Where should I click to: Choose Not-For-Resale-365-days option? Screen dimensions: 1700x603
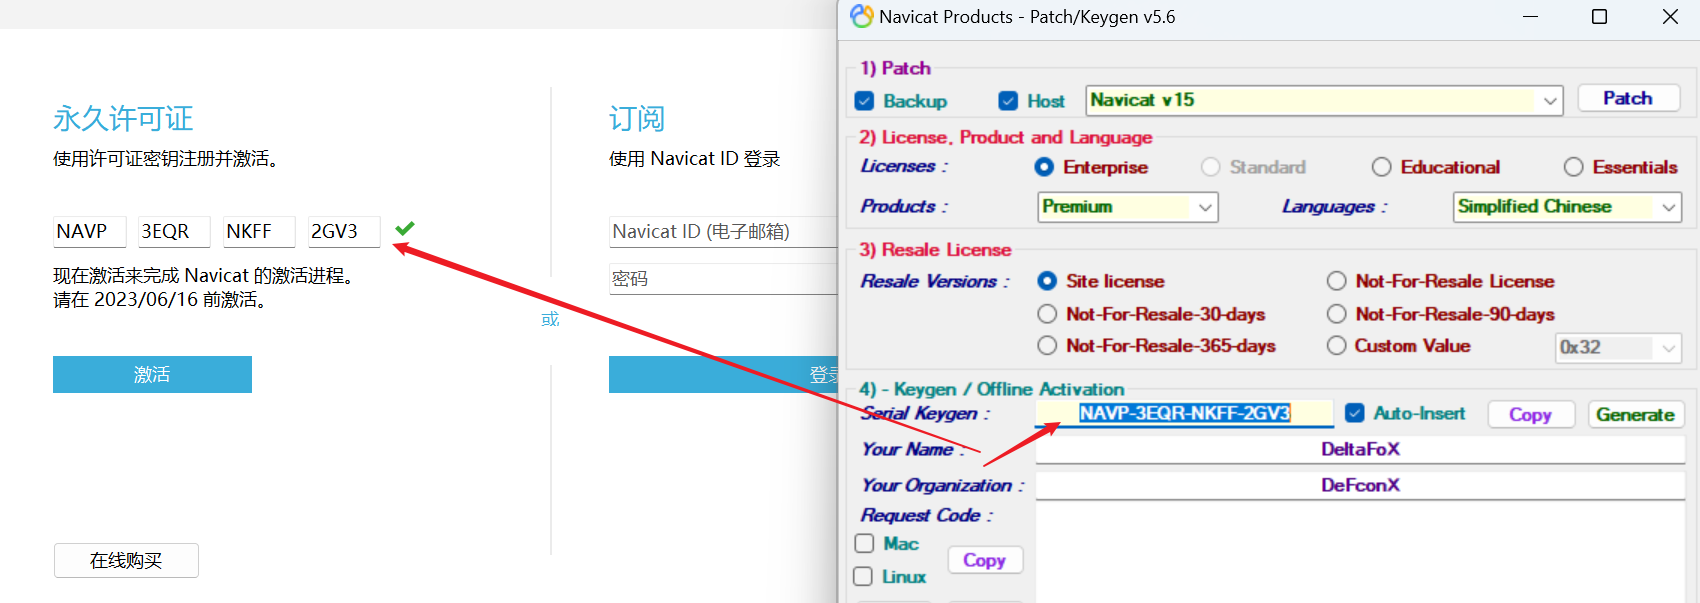pyautogui.click(x=1047, y=345)
